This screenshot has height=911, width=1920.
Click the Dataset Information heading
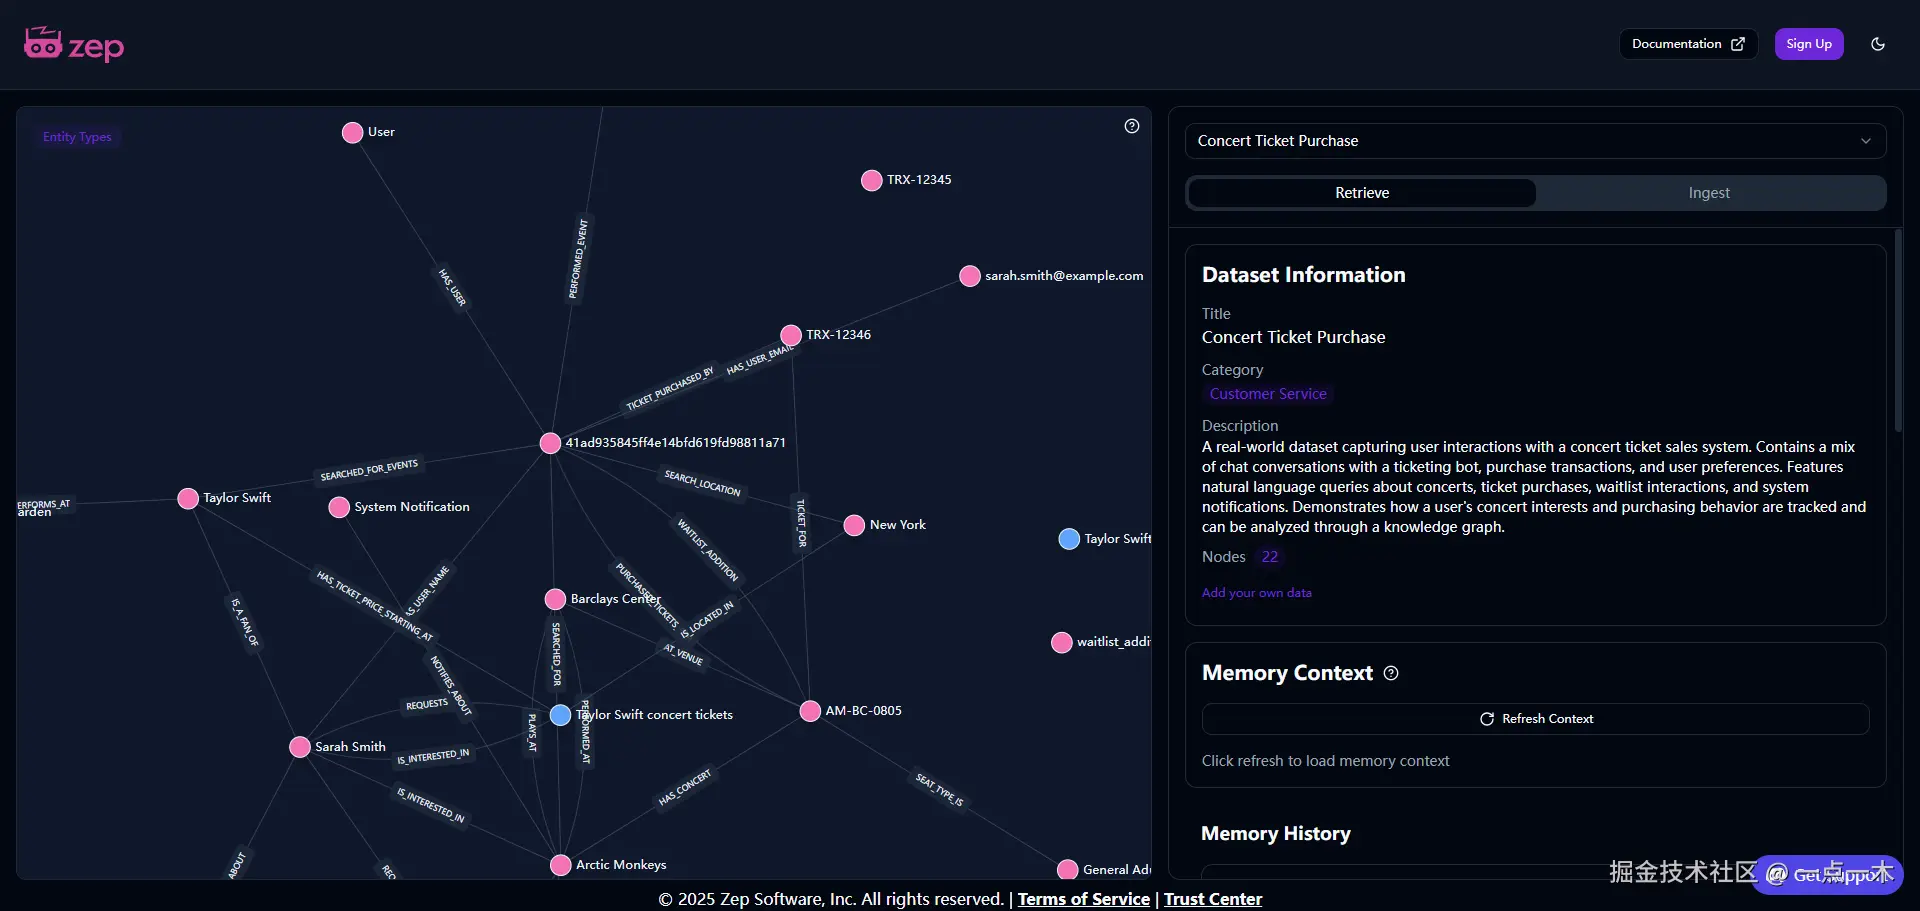(x=1303, y=275)
